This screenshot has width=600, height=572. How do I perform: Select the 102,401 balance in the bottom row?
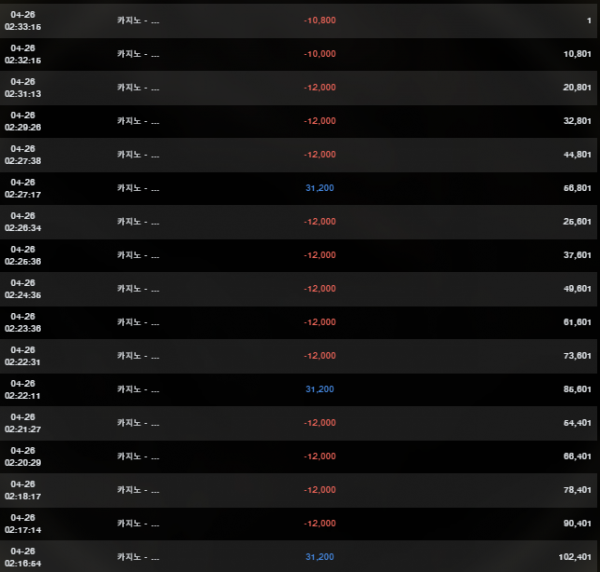pyautogui.click(x=576, y=557)
